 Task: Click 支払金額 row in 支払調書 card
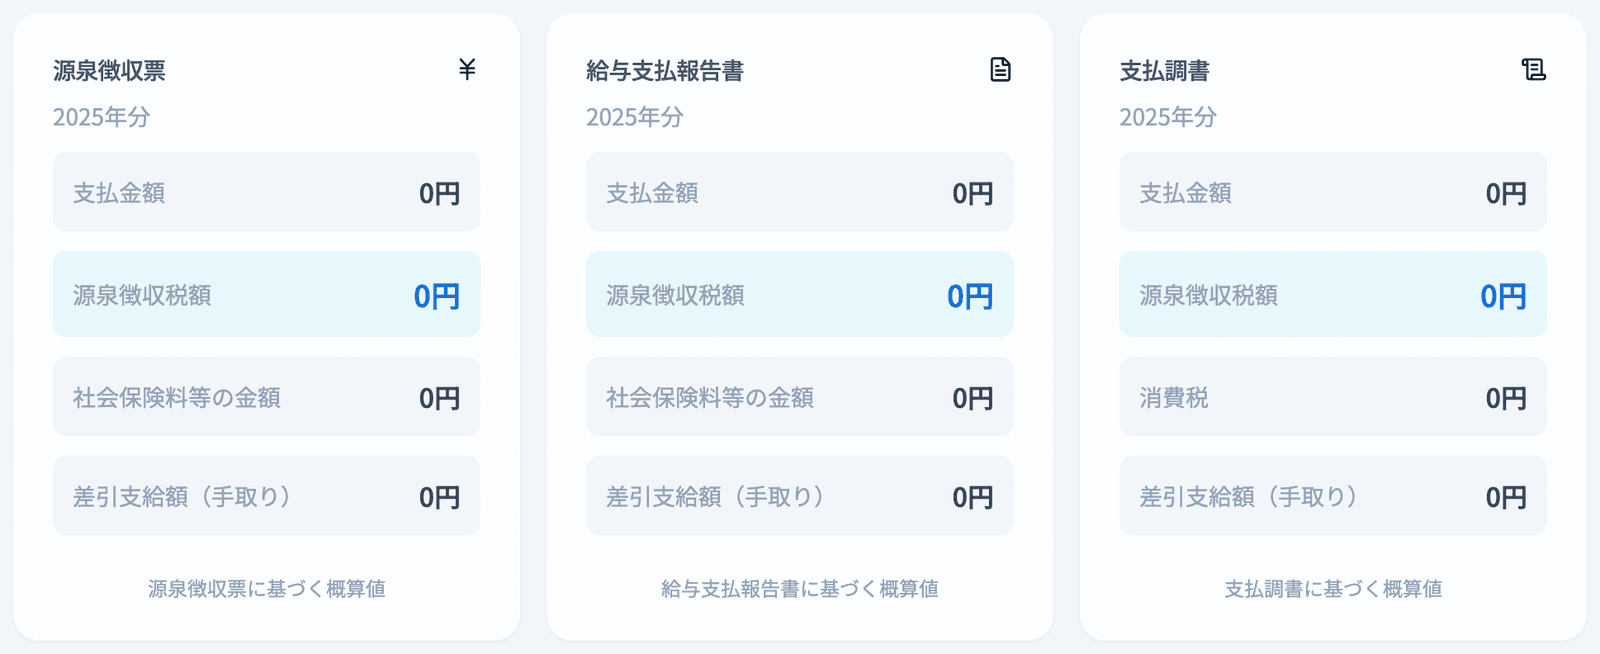(1333, 192)
